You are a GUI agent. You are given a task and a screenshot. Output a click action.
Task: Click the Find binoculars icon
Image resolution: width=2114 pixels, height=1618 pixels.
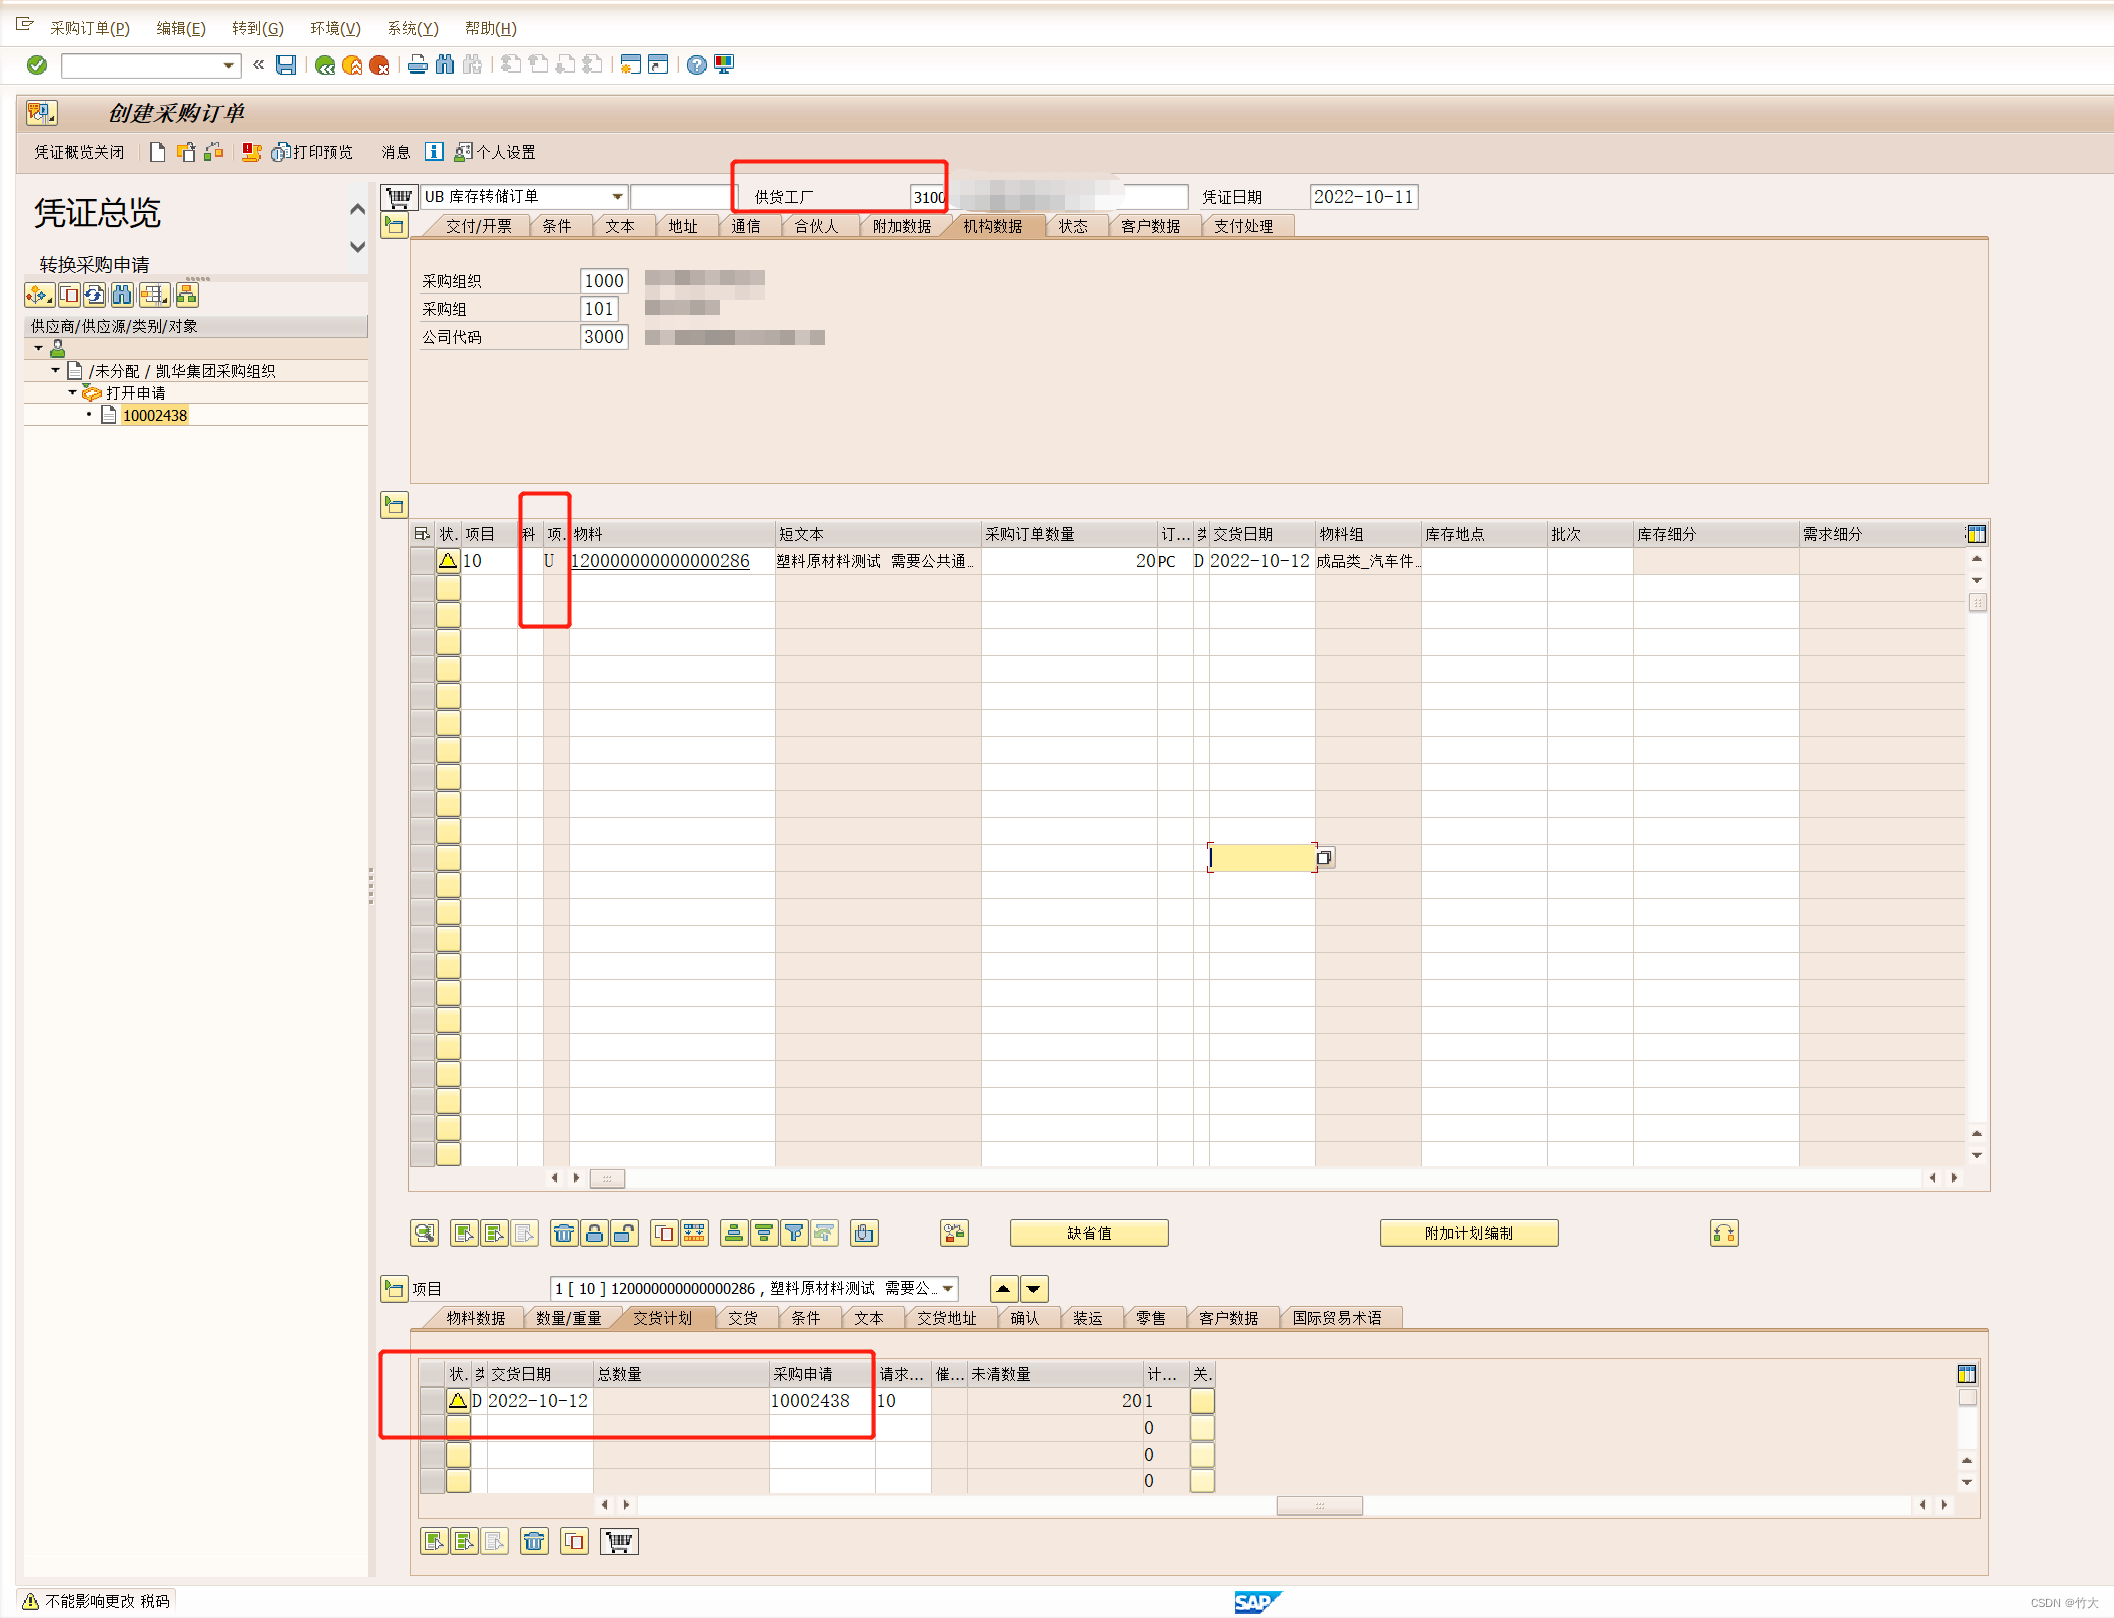[x=445, y=65]
